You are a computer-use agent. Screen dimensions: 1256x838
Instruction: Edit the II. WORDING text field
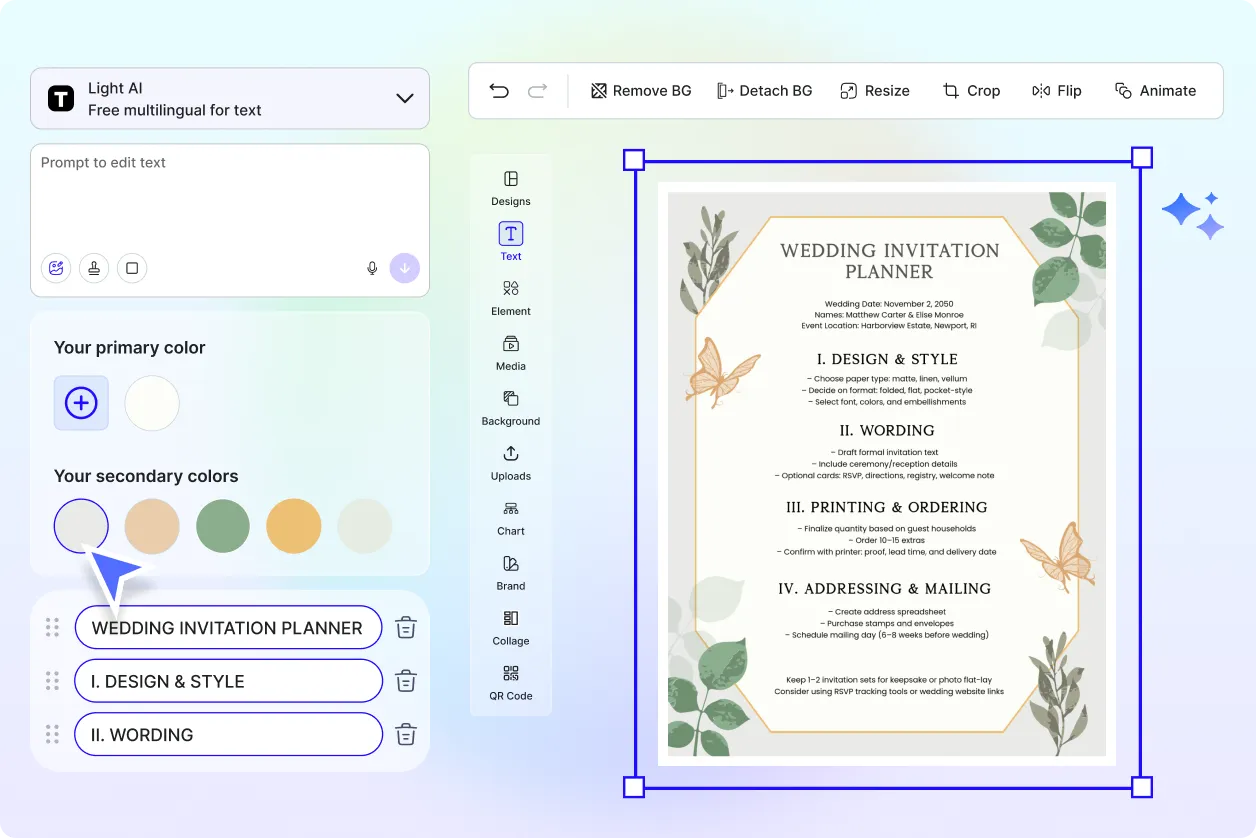coord(228,734)
